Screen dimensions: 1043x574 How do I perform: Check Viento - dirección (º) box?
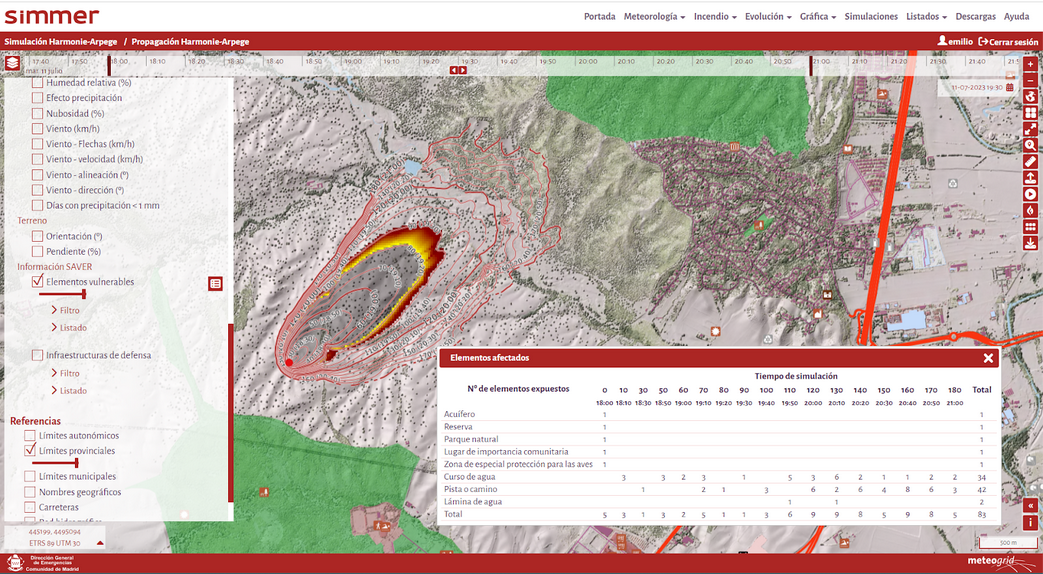(38, 190)
